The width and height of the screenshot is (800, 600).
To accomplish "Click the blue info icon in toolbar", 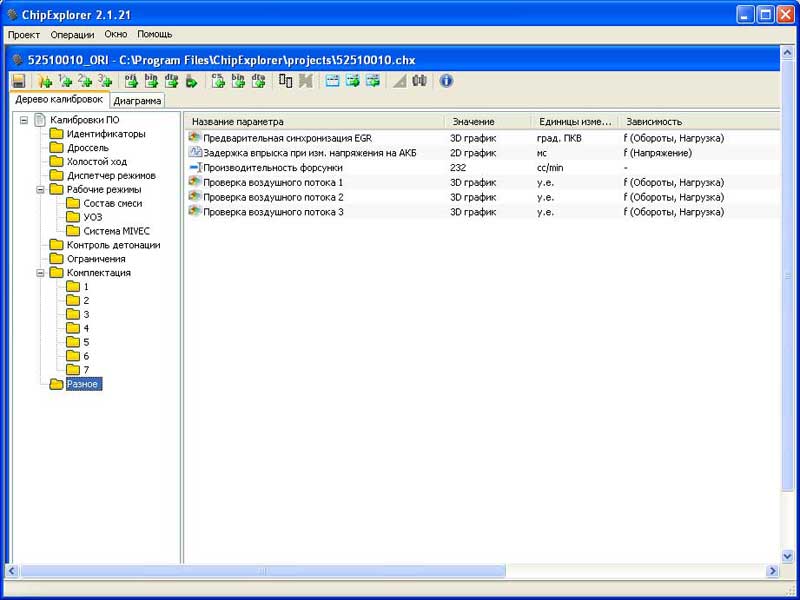I will pos(446,81).
